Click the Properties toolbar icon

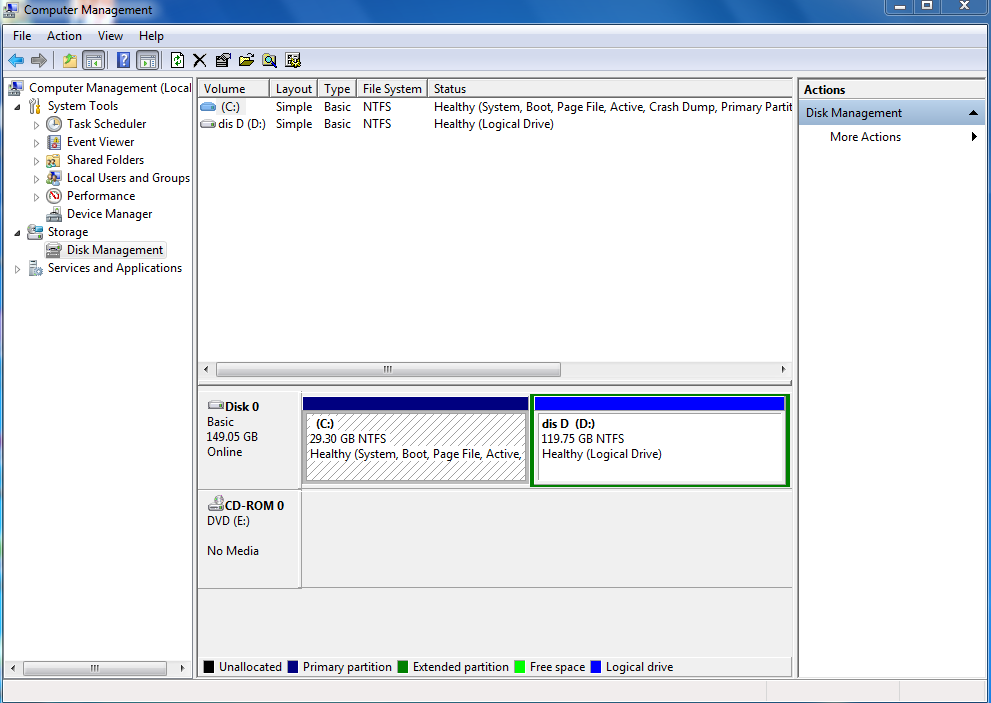(223, 61)
